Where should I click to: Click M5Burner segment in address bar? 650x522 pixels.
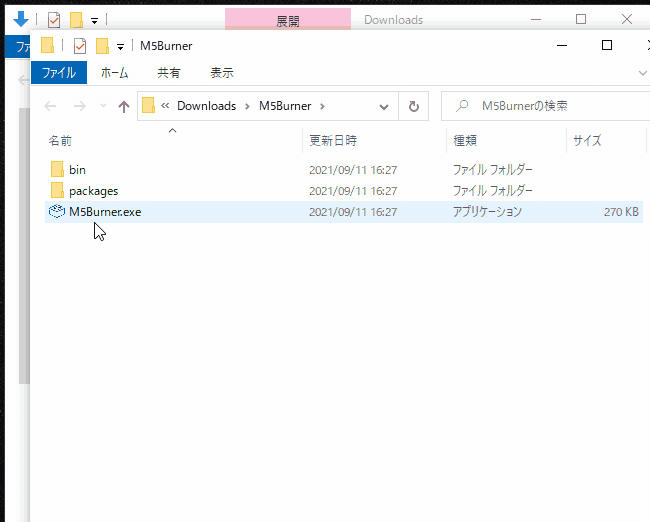(285, 106)
